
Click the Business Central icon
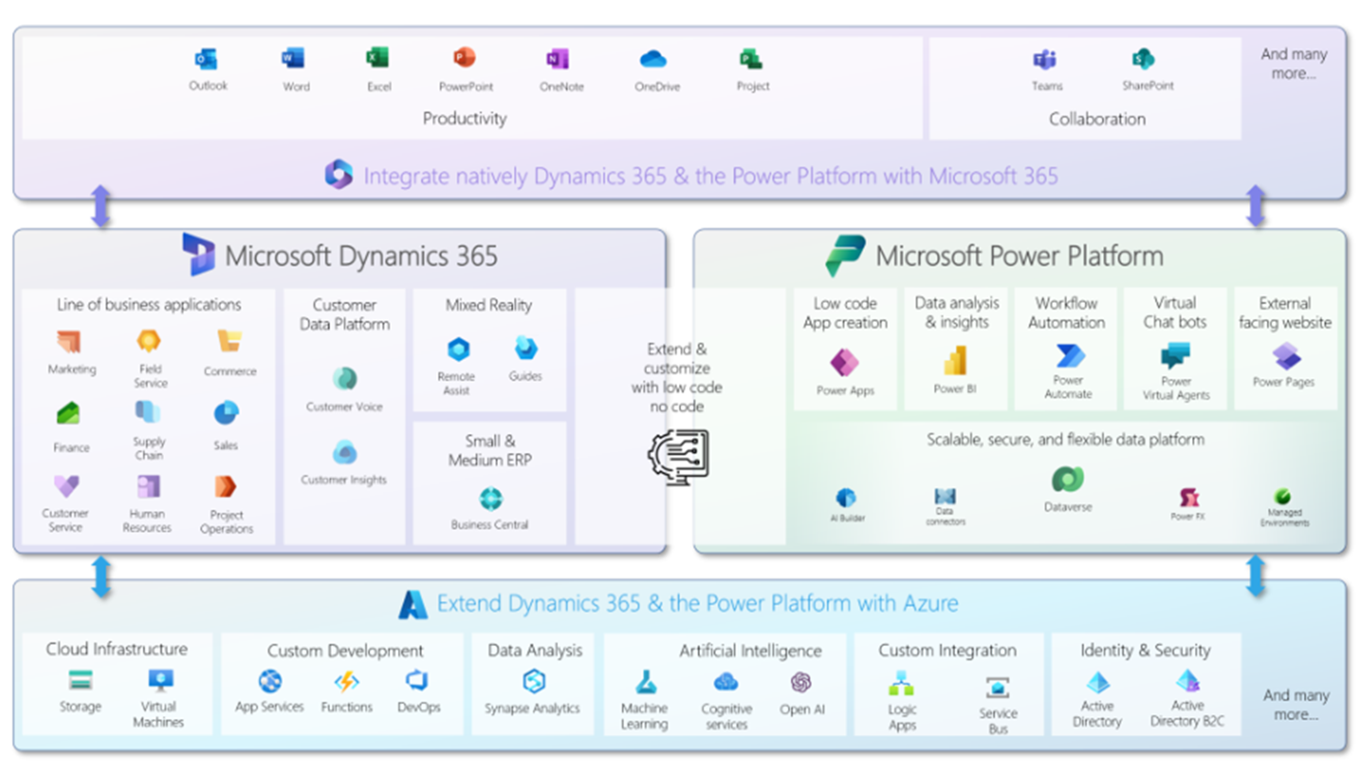tap(490, 499)
